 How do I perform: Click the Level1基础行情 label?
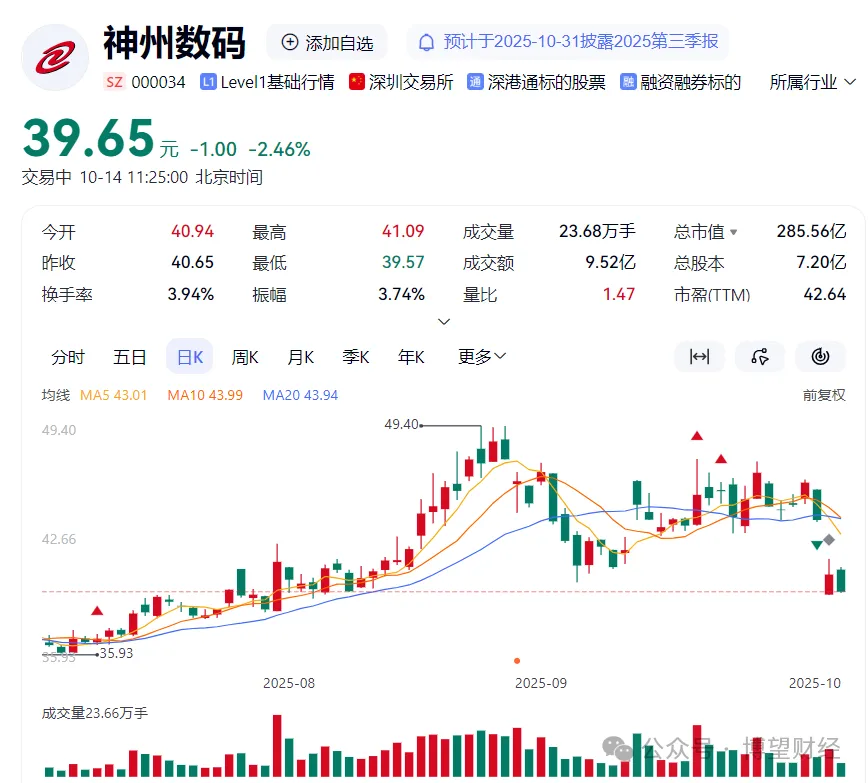[277, 83]
